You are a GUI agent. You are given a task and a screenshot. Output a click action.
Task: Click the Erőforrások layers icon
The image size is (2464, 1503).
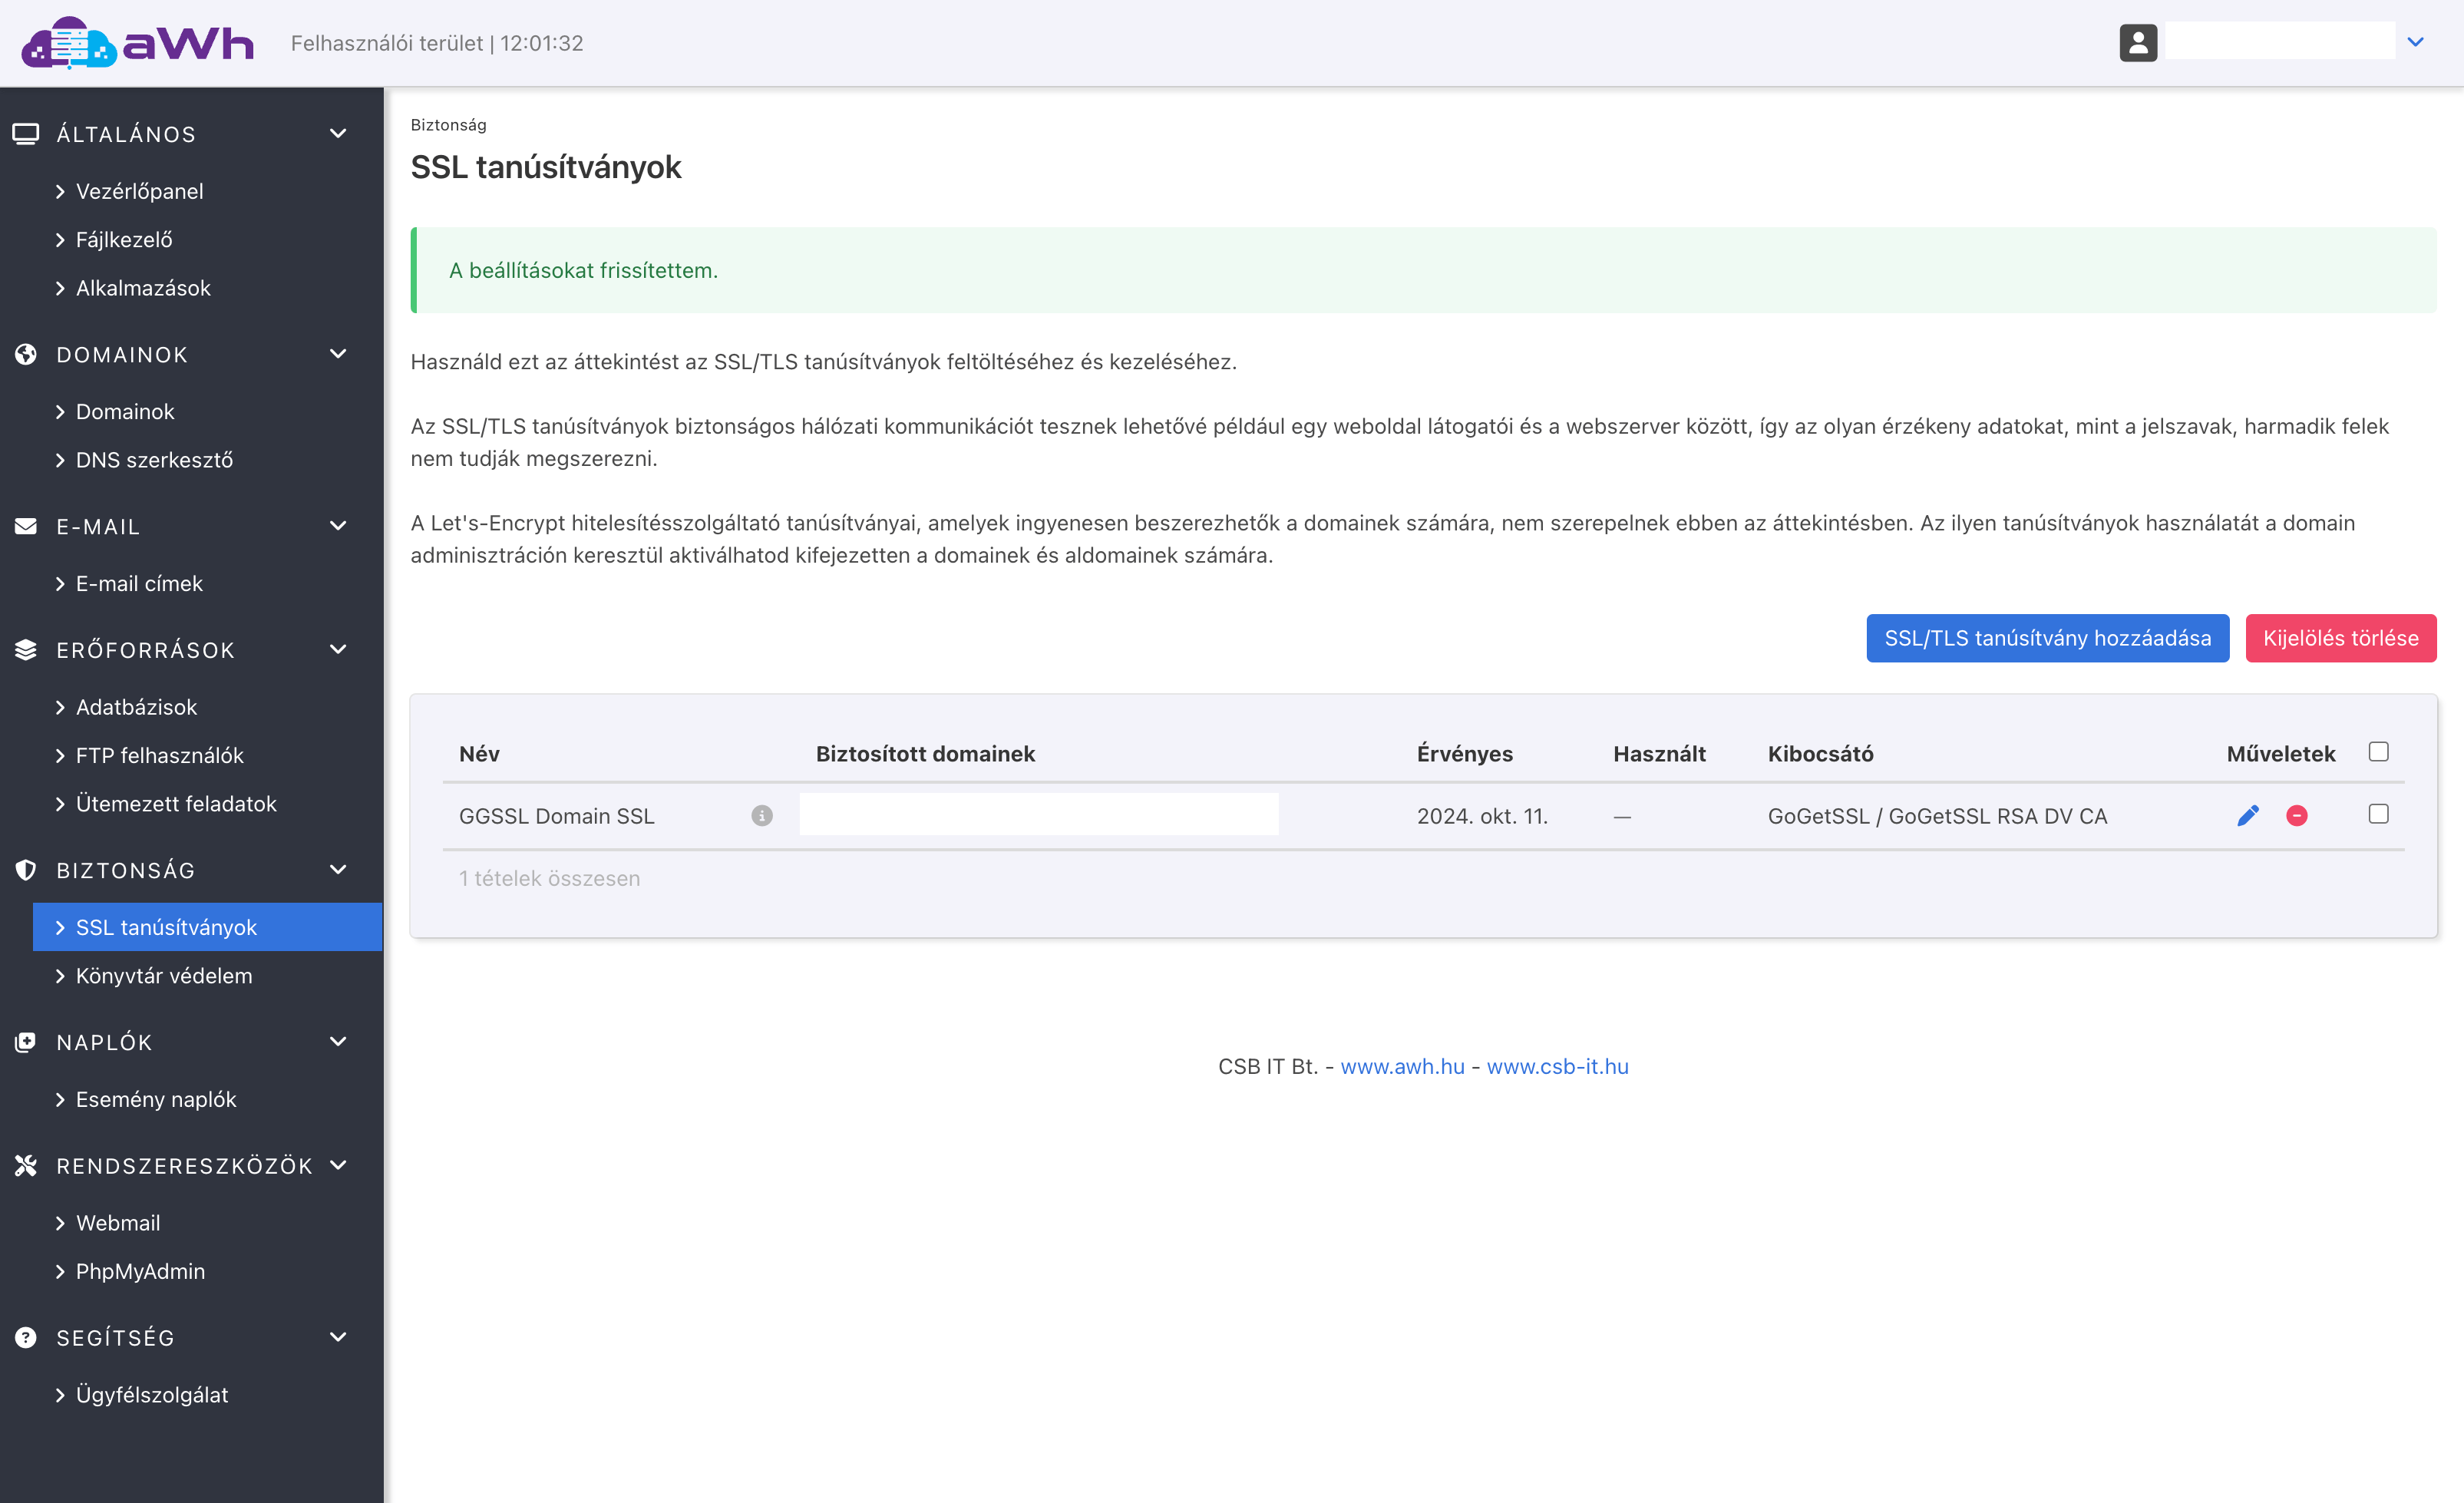coord(26,650)
